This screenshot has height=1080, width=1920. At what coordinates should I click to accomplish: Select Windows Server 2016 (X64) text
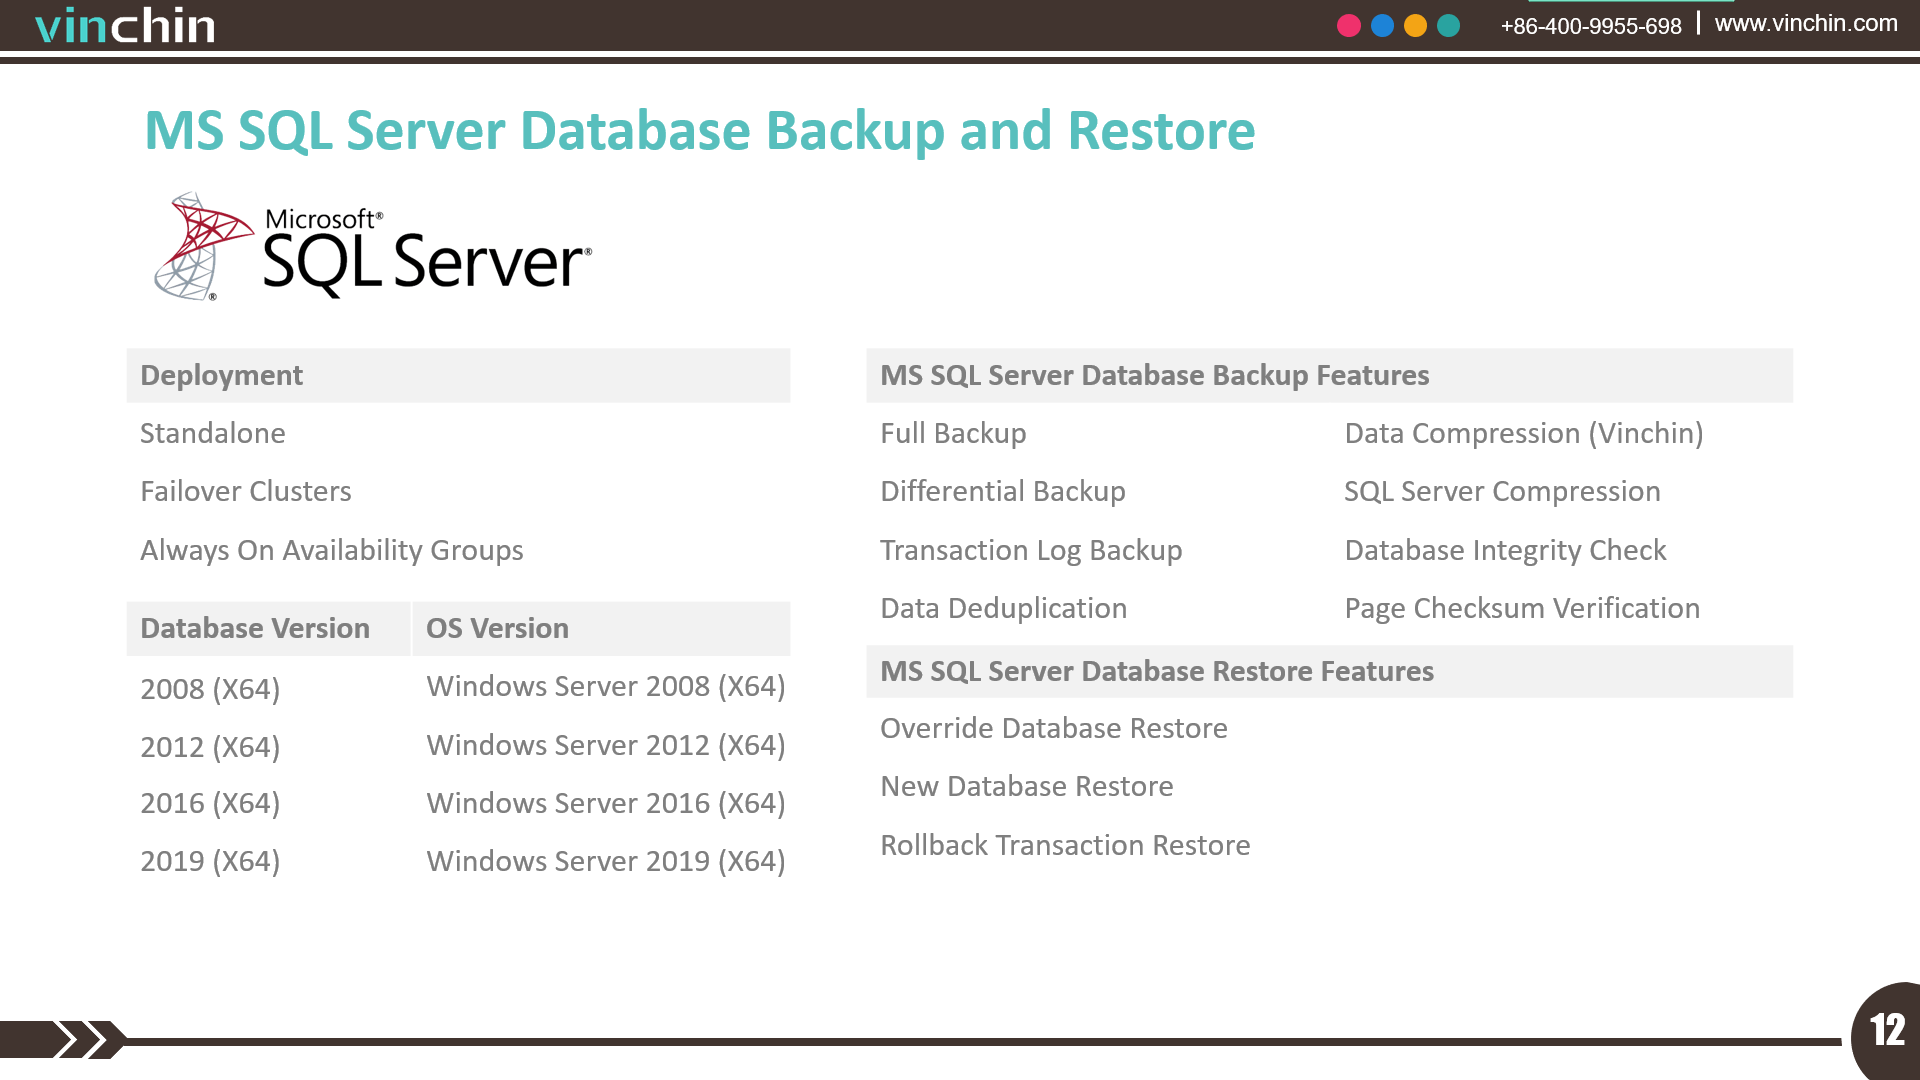tap(606, 803)
